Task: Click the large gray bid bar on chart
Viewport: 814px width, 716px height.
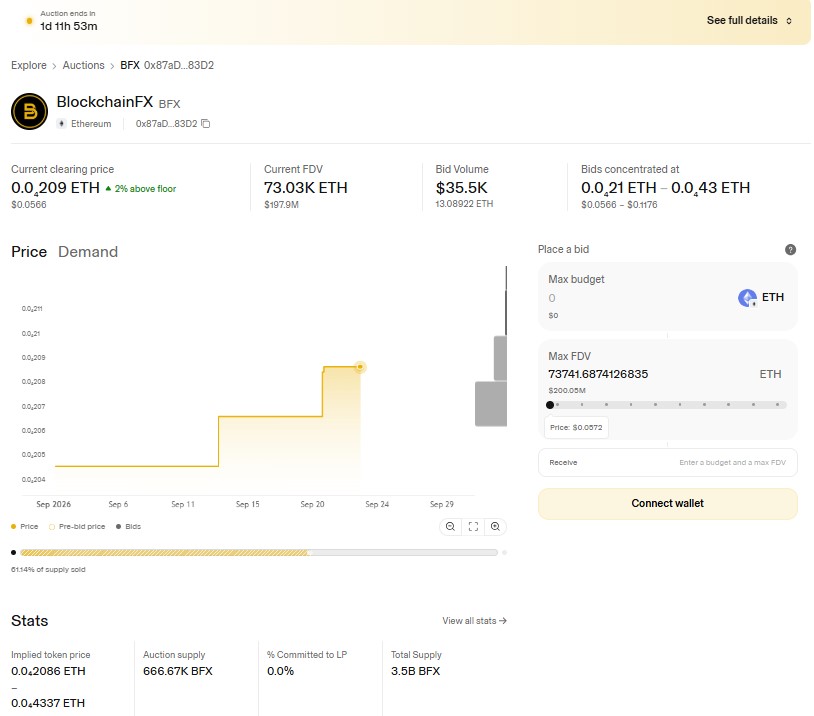Action: click(491, 404)
